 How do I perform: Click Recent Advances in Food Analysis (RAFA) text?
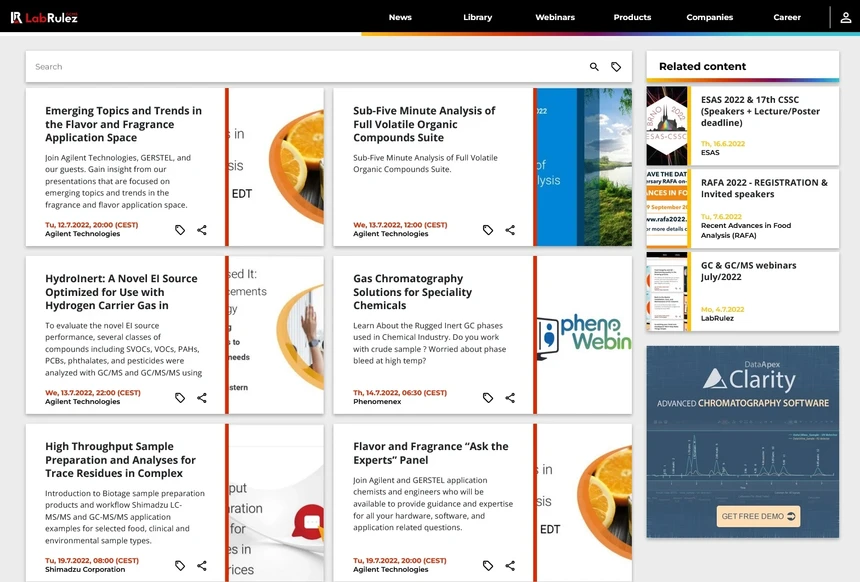(745, 230)
